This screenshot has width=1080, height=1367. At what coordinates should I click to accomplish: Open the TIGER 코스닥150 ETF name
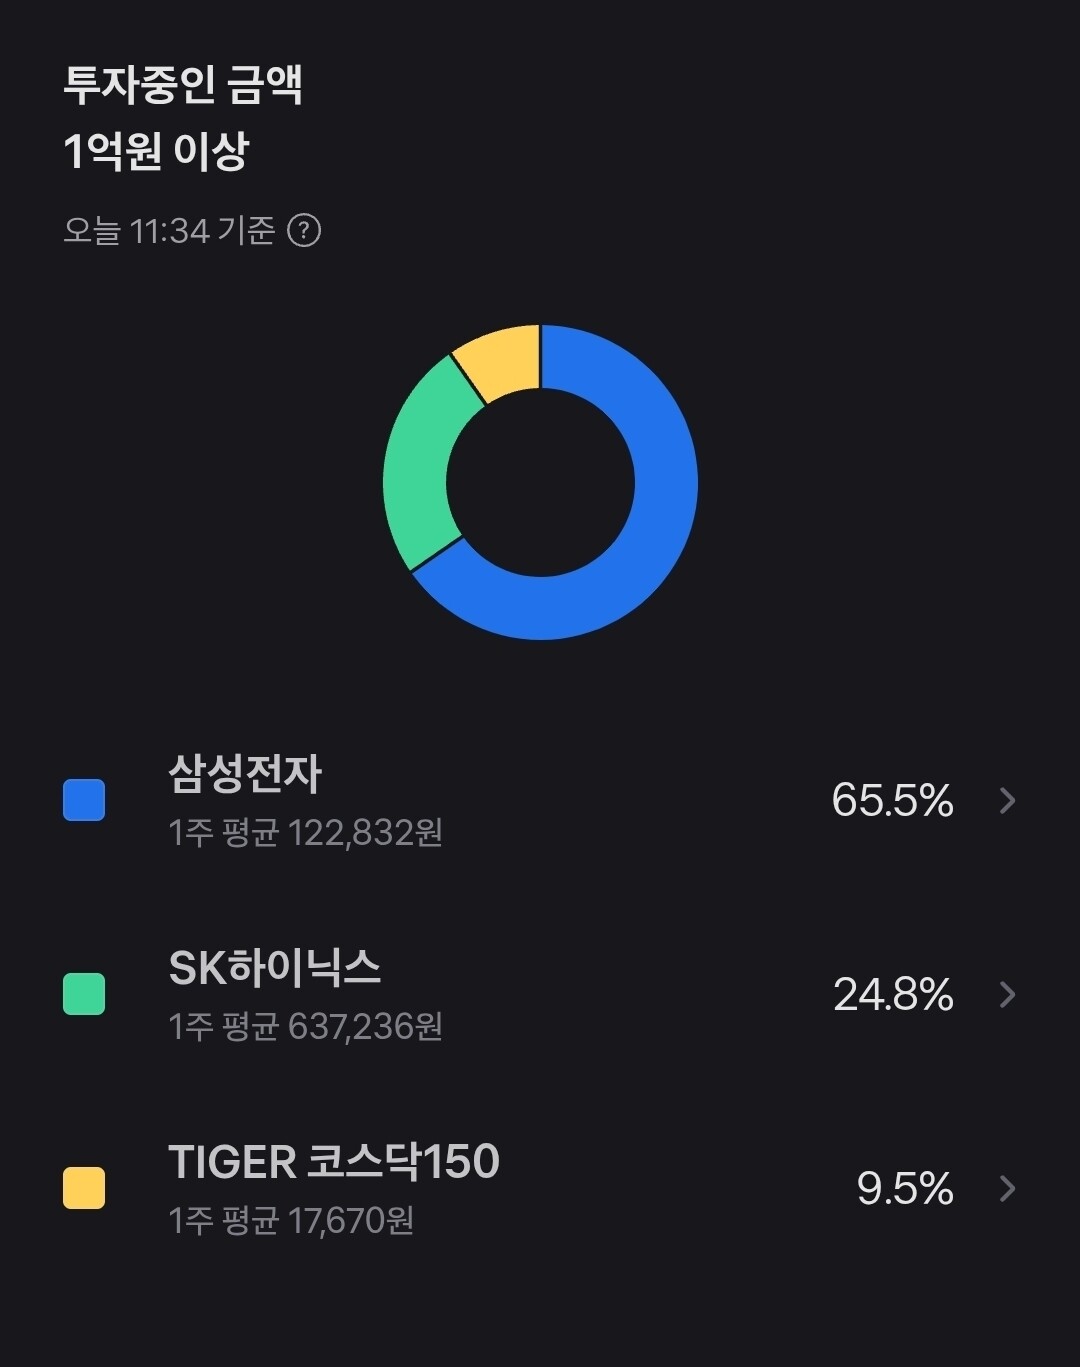[334, 1162]
